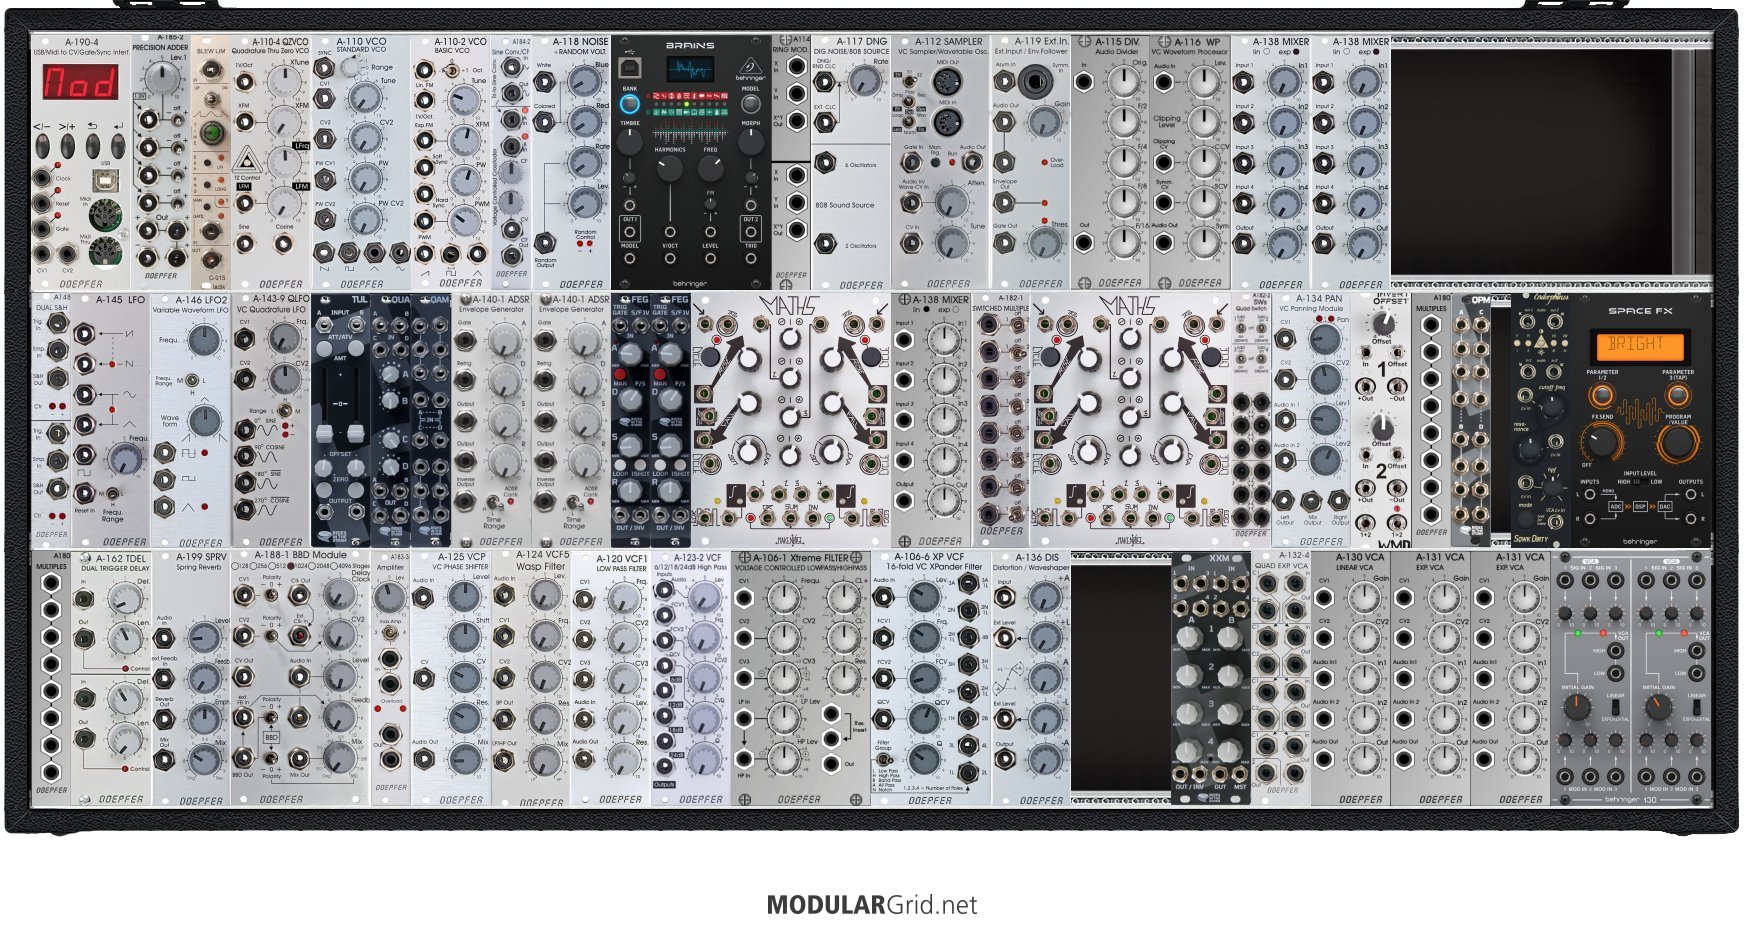
Task: Click the MIDI In socket on A-112 Sampler
Action: (946, 122)
